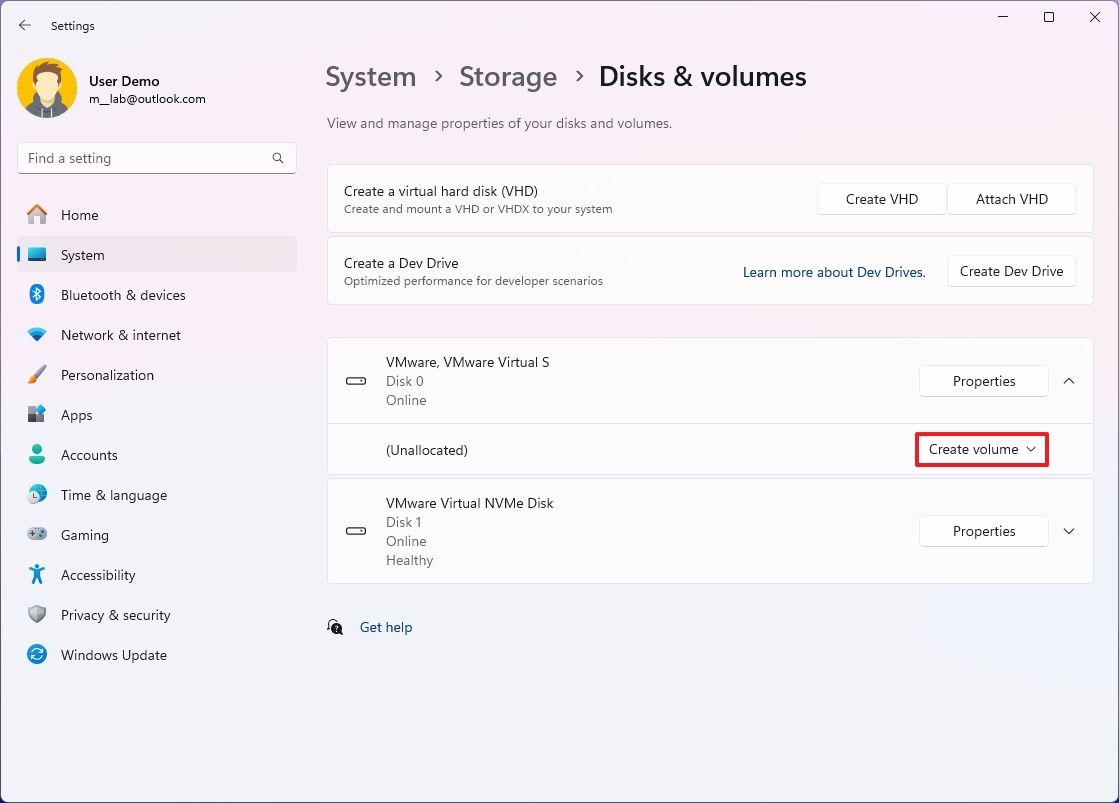Expand the VMware Virtual NVMe Disk entry

[x=1068, y=531]
